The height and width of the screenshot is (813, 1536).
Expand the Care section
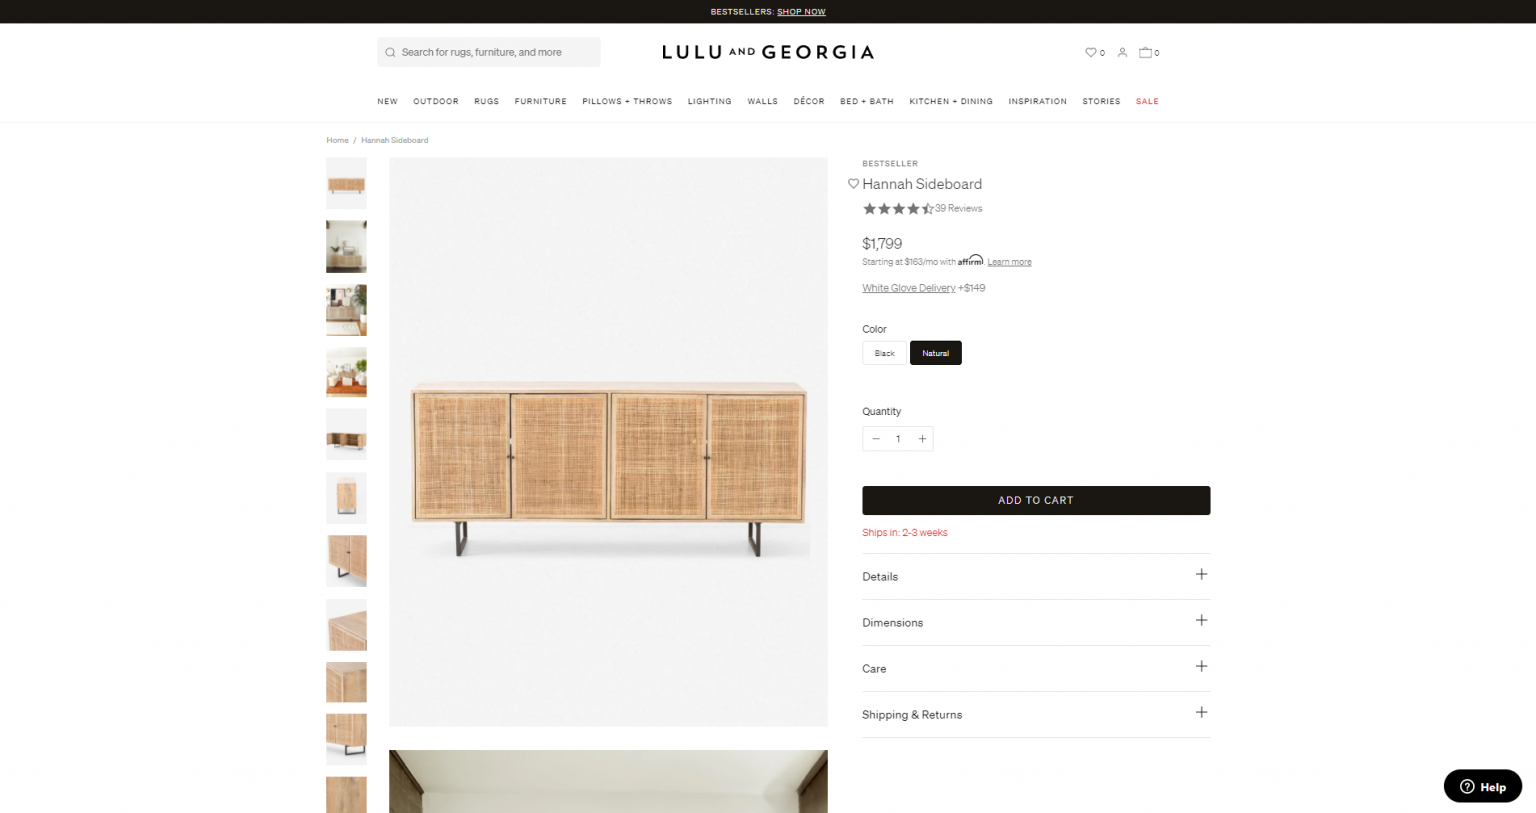point(1036,668)
